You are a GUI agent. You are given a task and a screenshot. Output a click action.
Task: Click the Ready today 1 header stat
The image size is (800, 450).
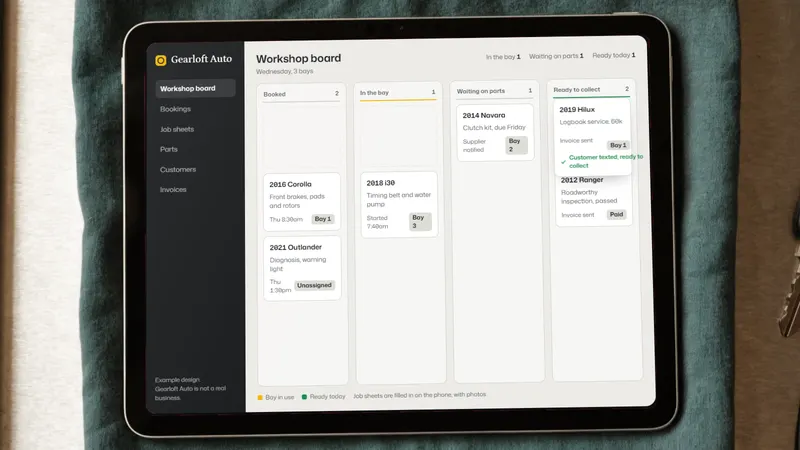click(614, 55)
